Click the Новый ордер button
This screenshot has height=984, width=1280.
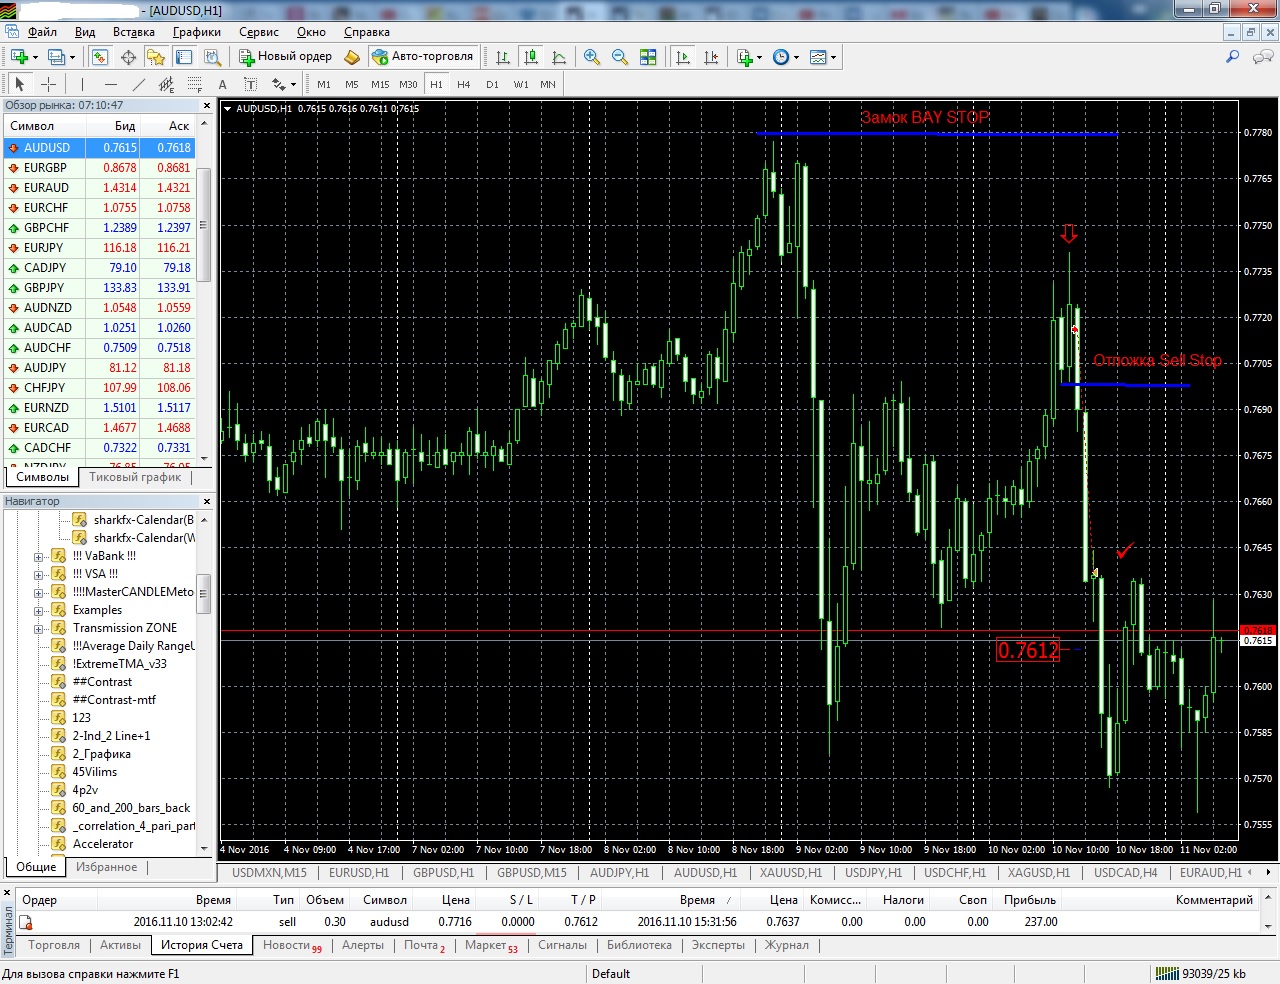point(285,57)
